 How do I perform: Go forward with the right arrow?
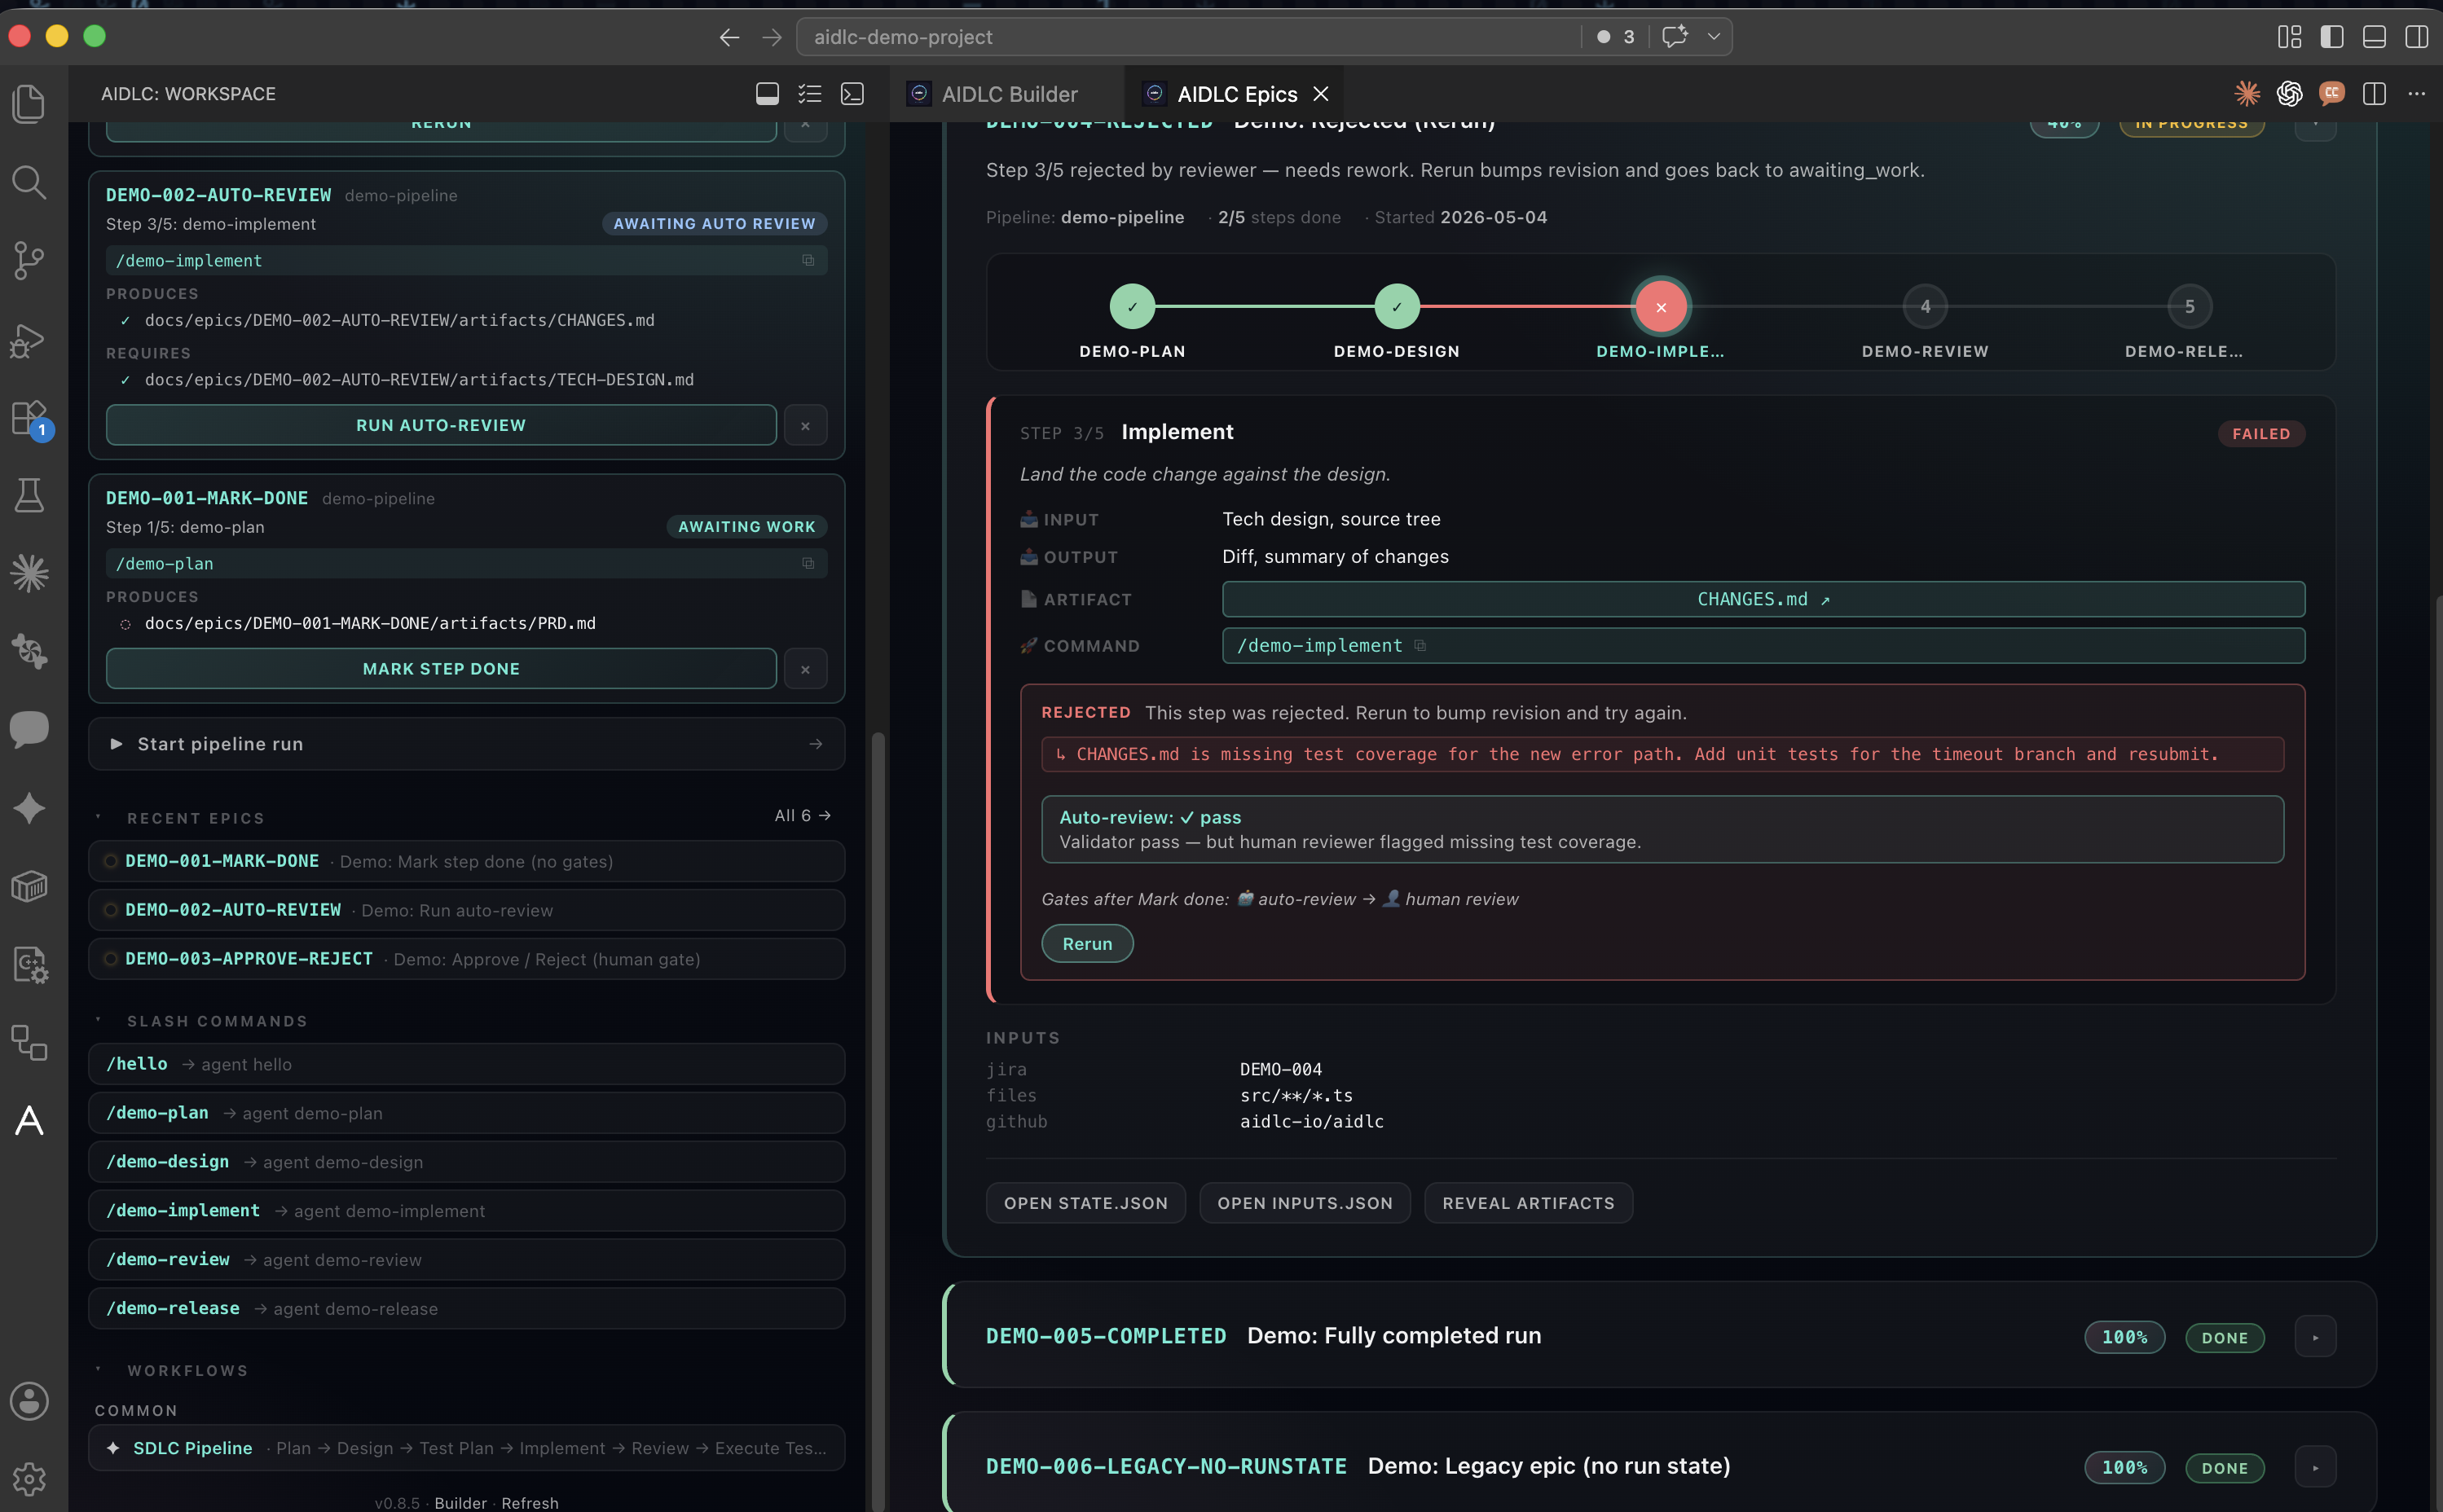(771, 37)
